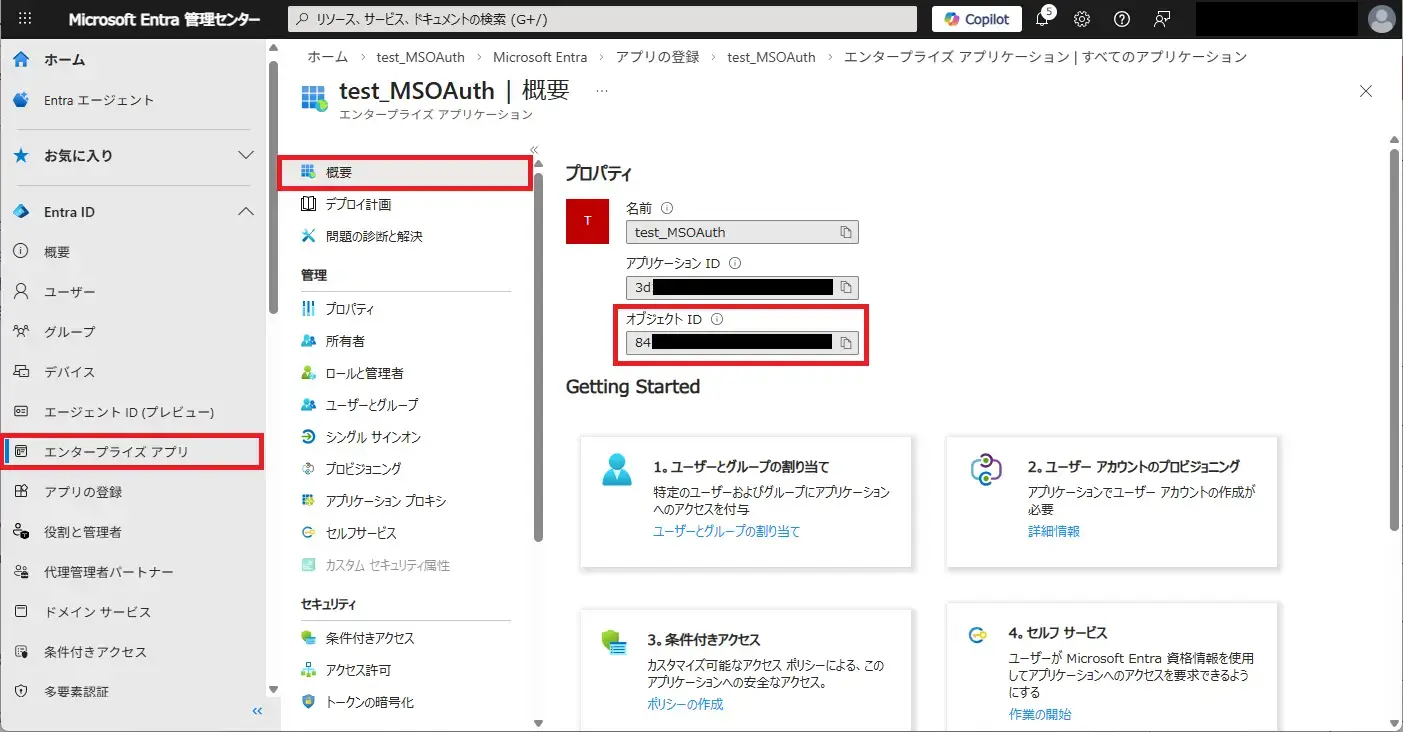Select エンタープライズ アプリ in left navigation
The width and height of the screenshot is (1403, 732).
116,452
